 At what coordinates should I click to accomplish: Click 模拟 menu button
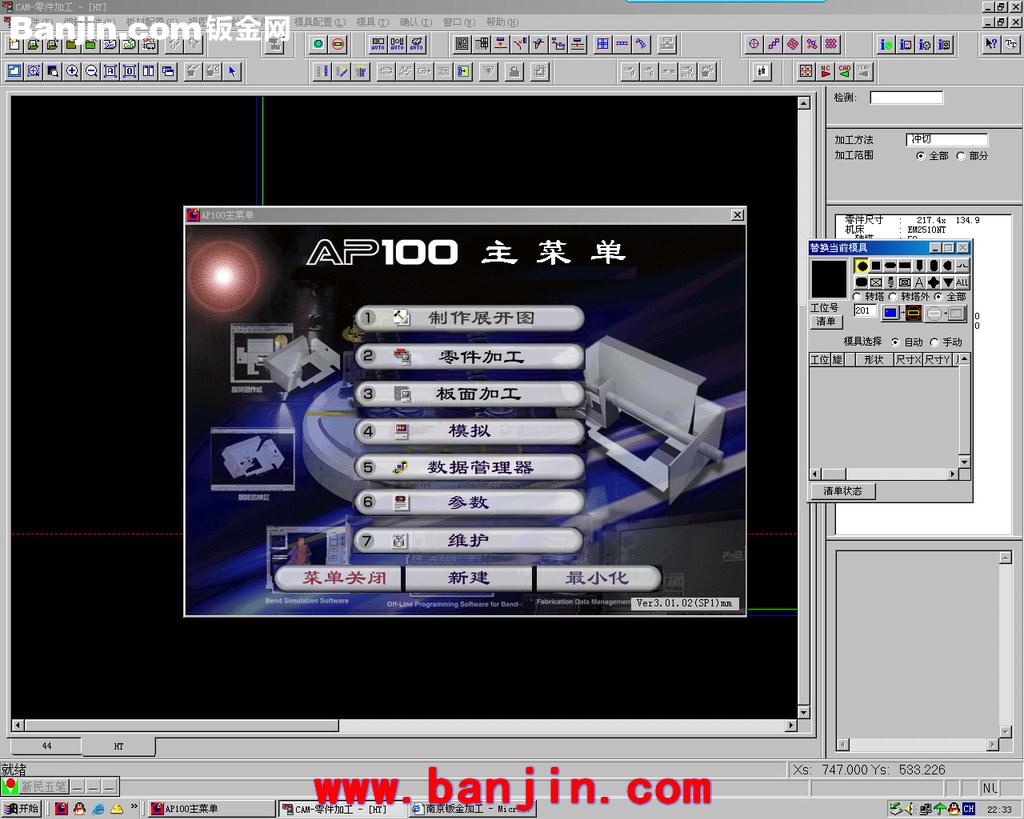[x=469, y=431]
